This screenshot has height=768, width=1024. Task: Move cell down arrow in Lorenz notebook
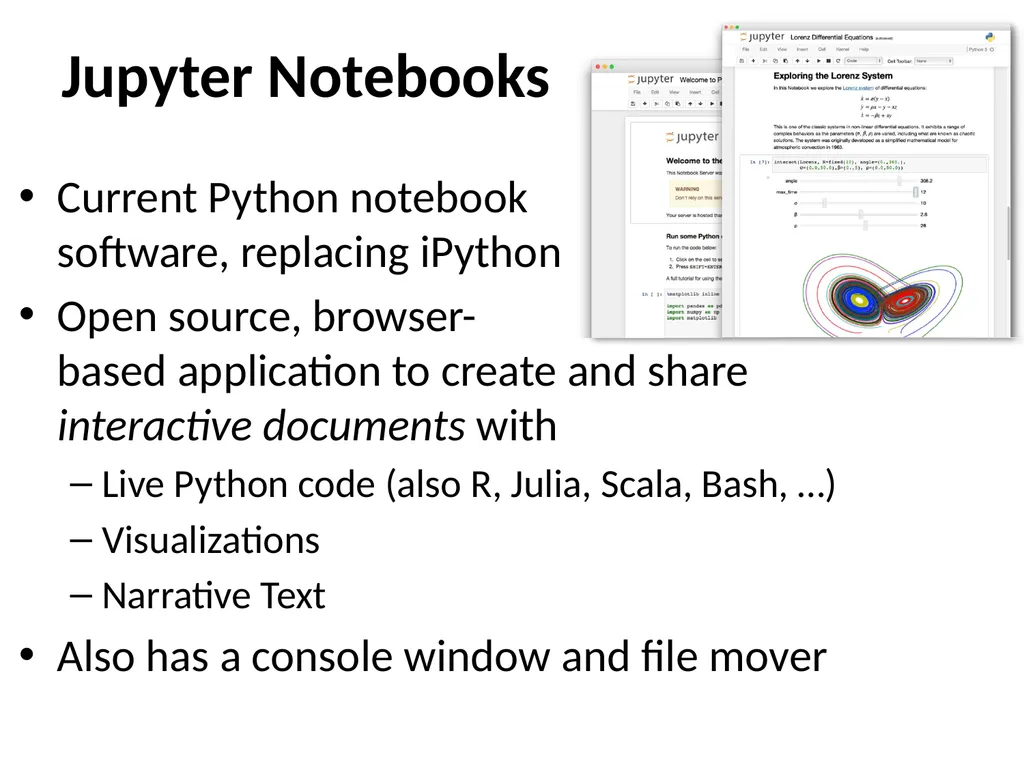click(807, 61)
